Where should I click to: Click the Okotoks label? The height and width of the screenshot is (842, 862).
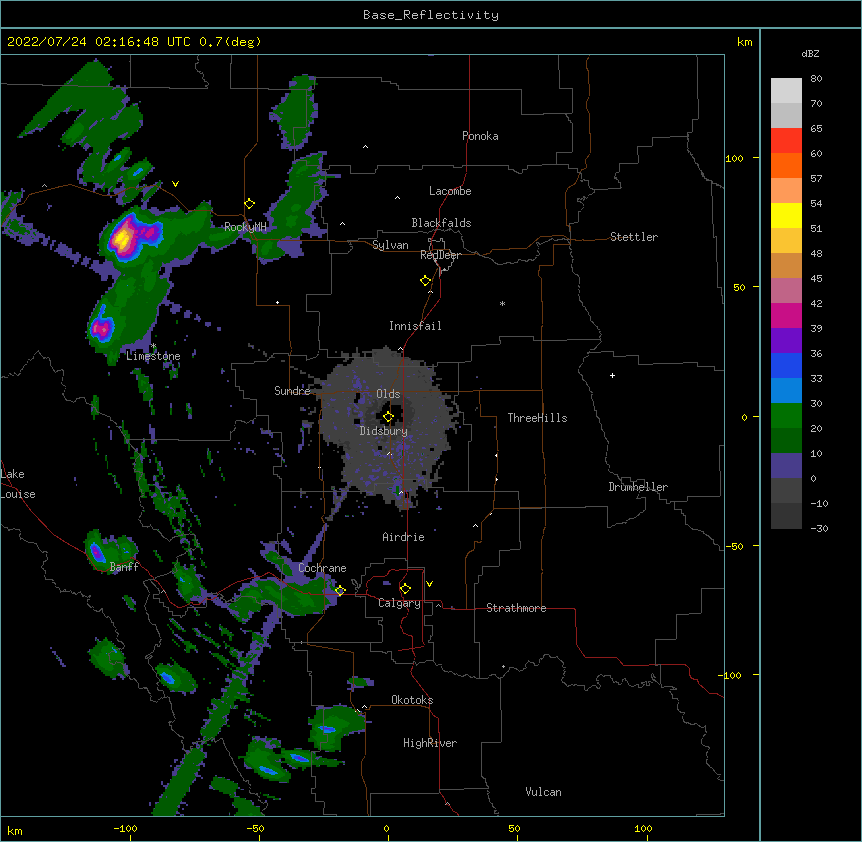[x=412, y=700]
